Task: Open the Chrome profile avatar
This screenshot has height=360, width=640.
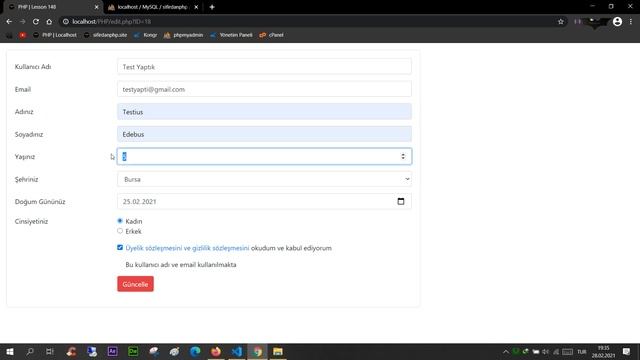Action: (x=617, y=22)
